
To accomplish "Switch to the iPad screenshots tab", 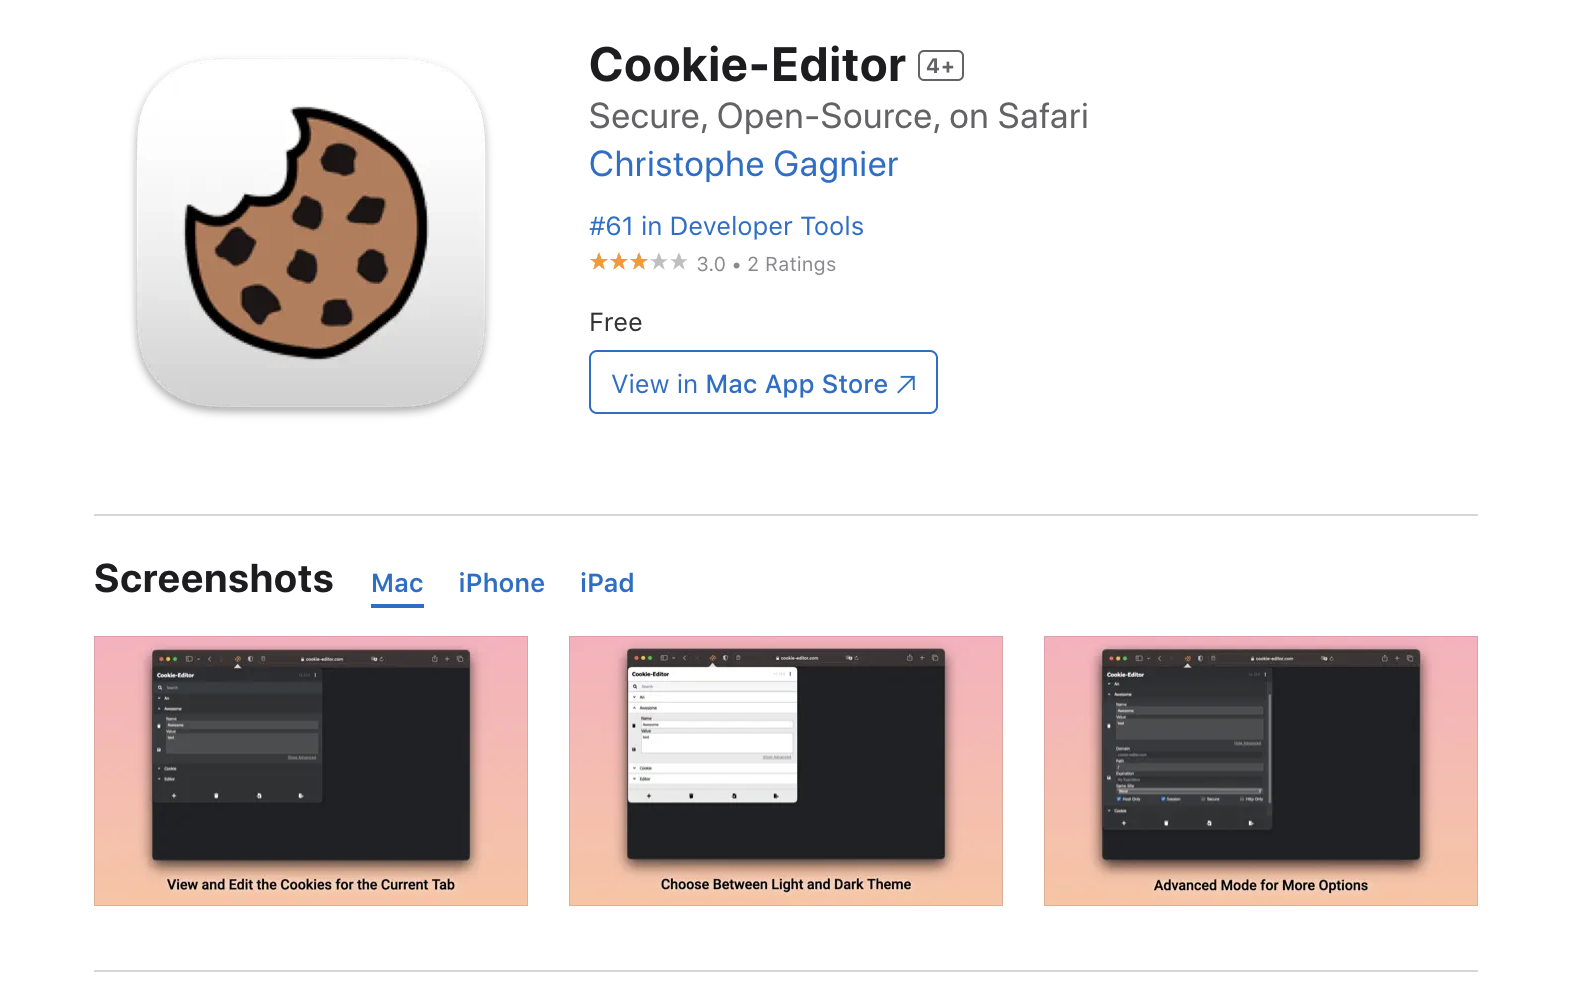I will [x=607, y=583].
